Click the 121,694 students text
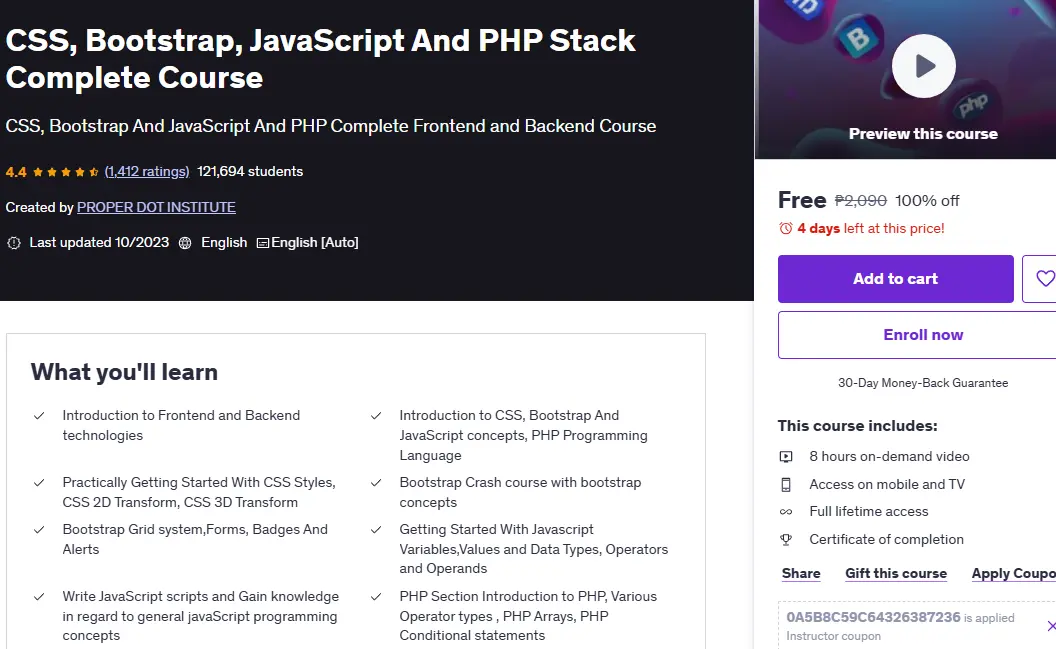Viewport: 1056px width, 649px height. click(250, 172)
